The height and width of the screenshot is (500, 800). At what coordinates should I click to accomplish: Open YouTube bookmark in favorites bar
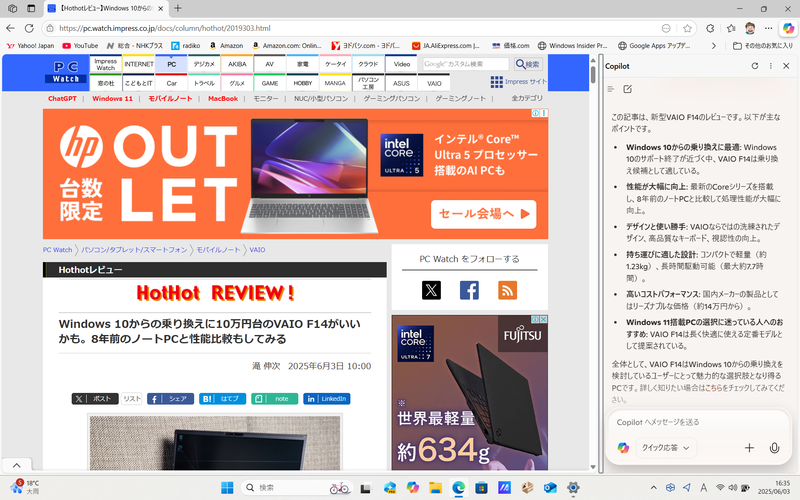click(80, 45)
